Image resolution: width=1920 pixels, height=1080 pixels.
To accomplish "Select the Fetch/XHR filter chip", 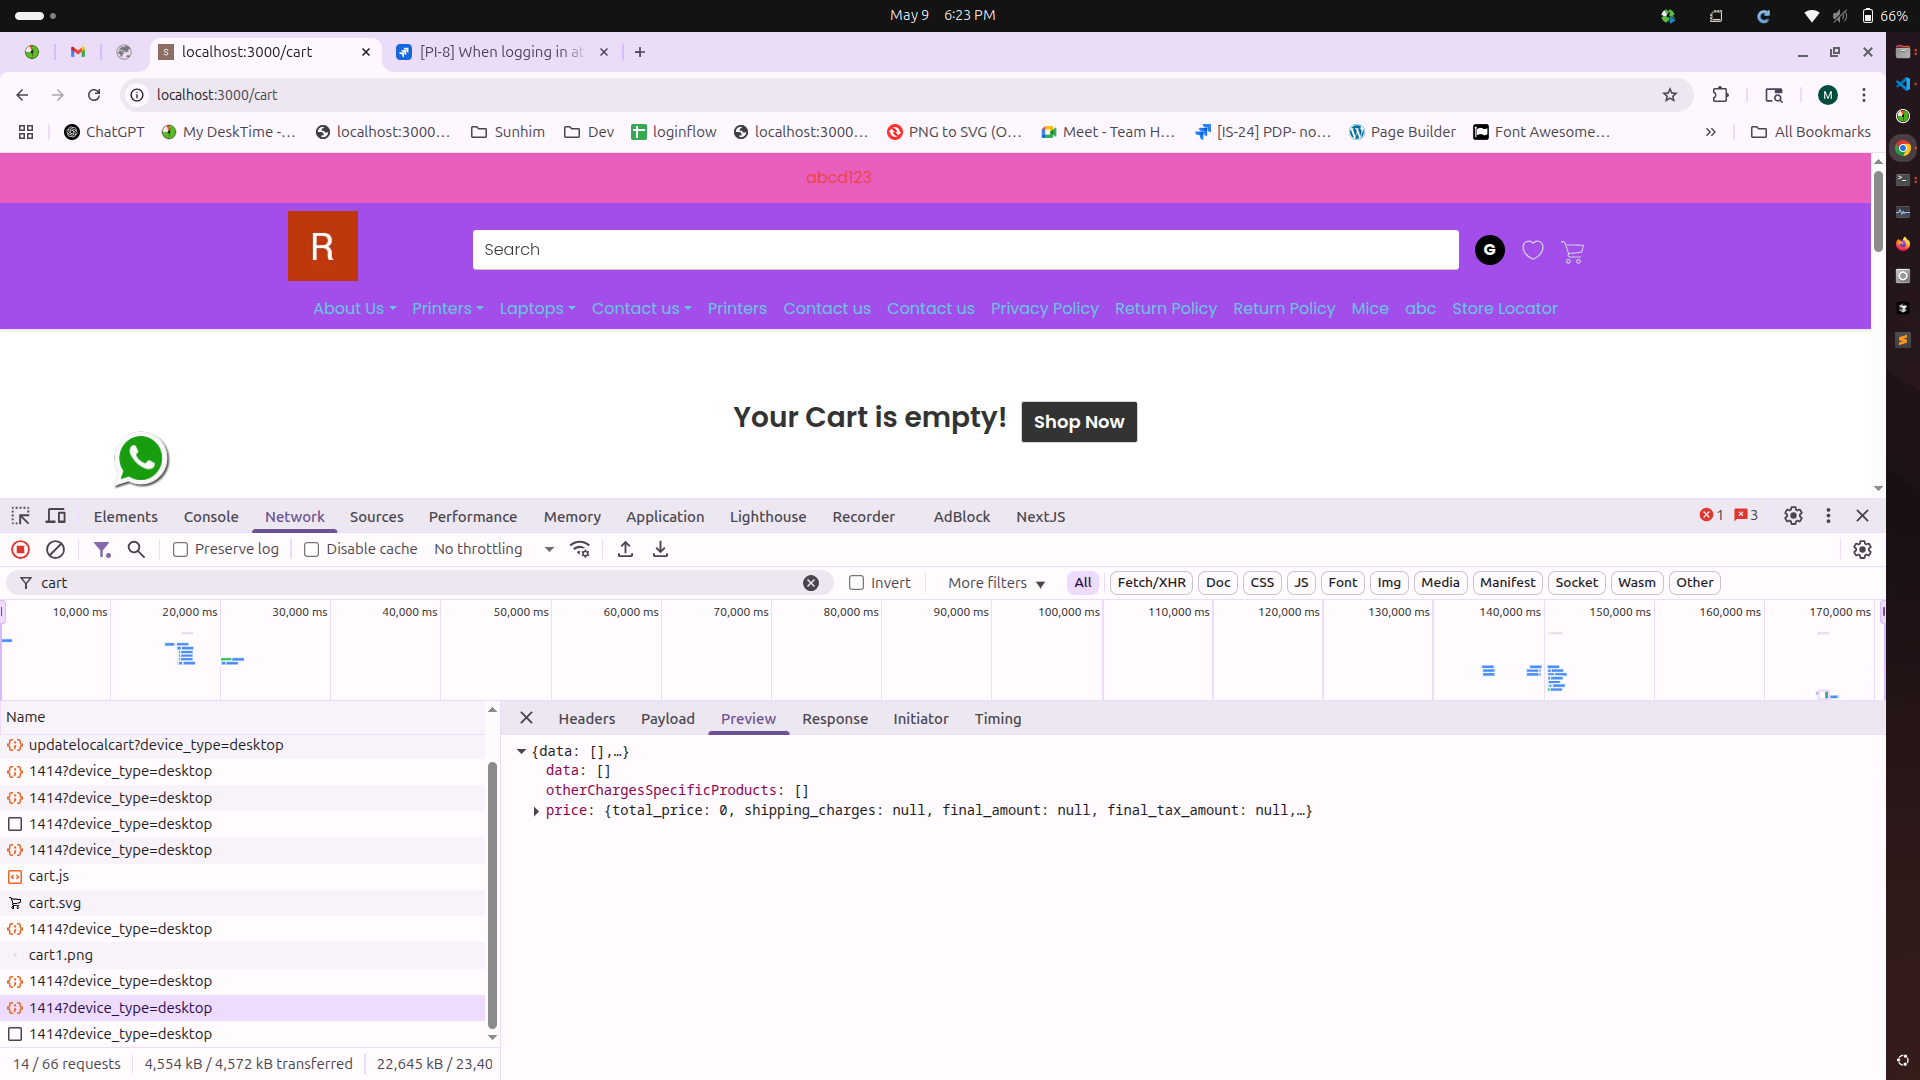I will (1151, 583).
